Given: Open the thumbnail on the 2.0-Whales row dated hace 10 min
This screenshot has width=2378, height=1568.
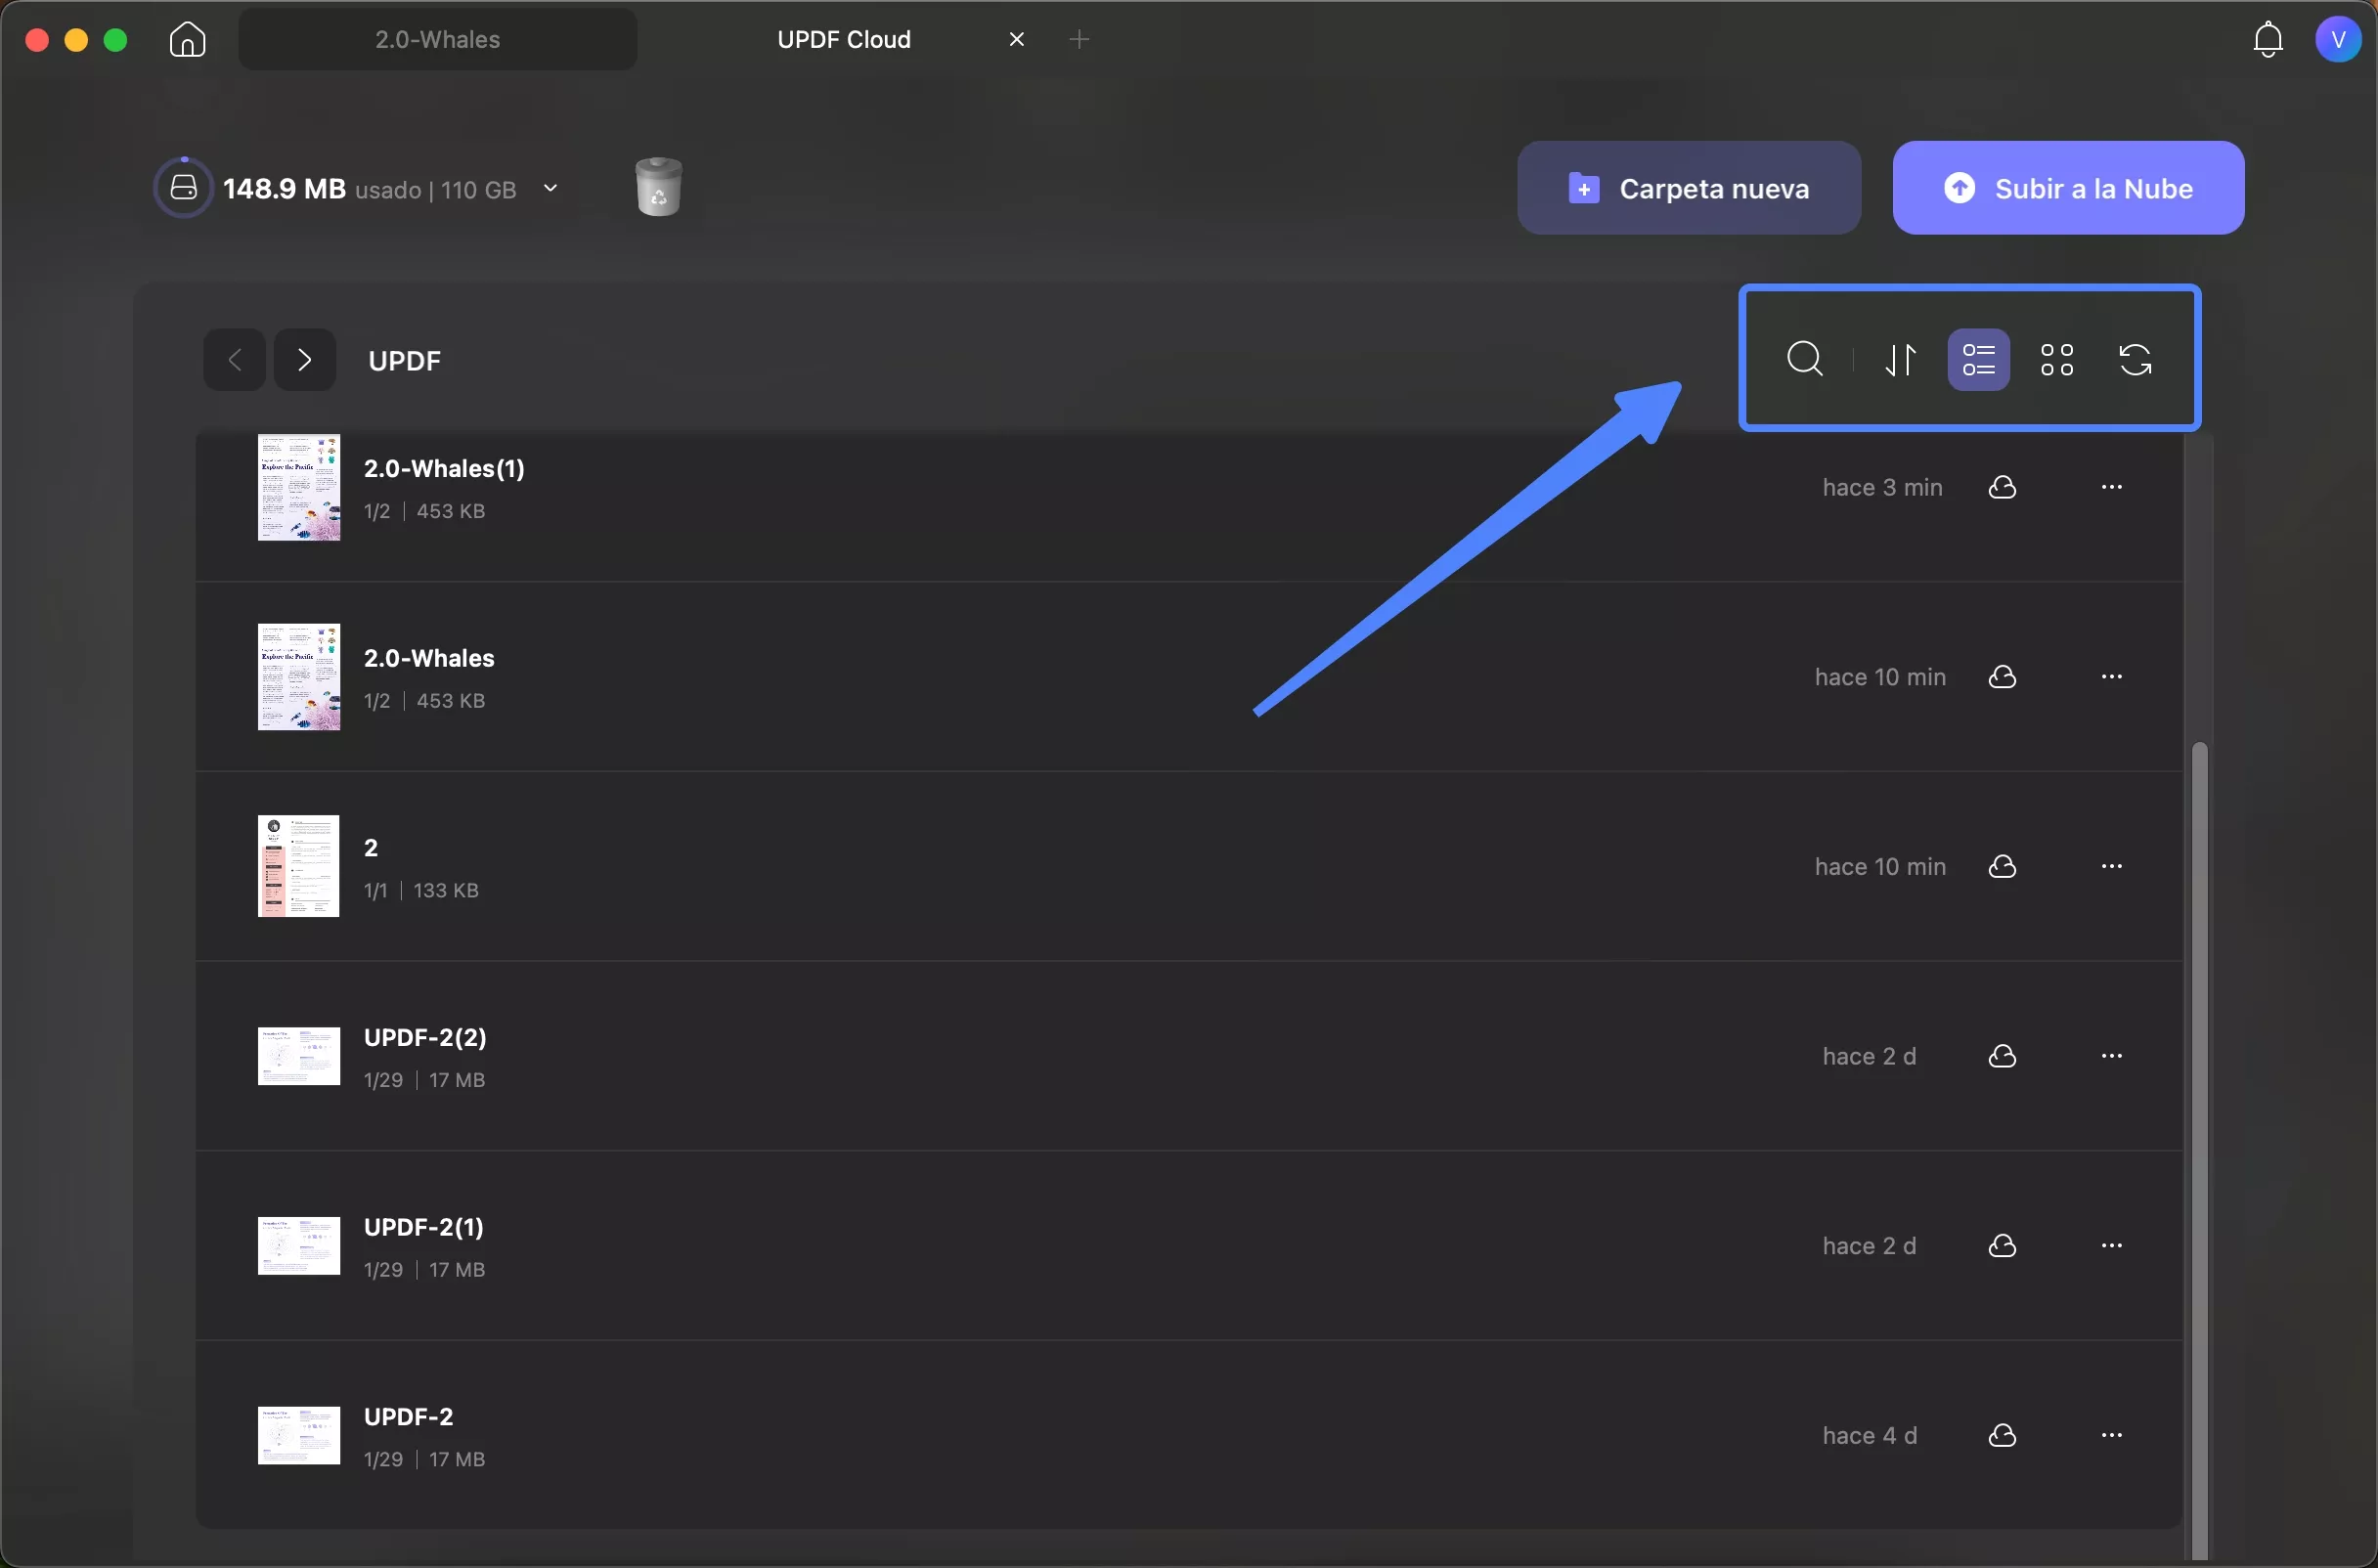Looking at the screenshot, I should (299, 677).
